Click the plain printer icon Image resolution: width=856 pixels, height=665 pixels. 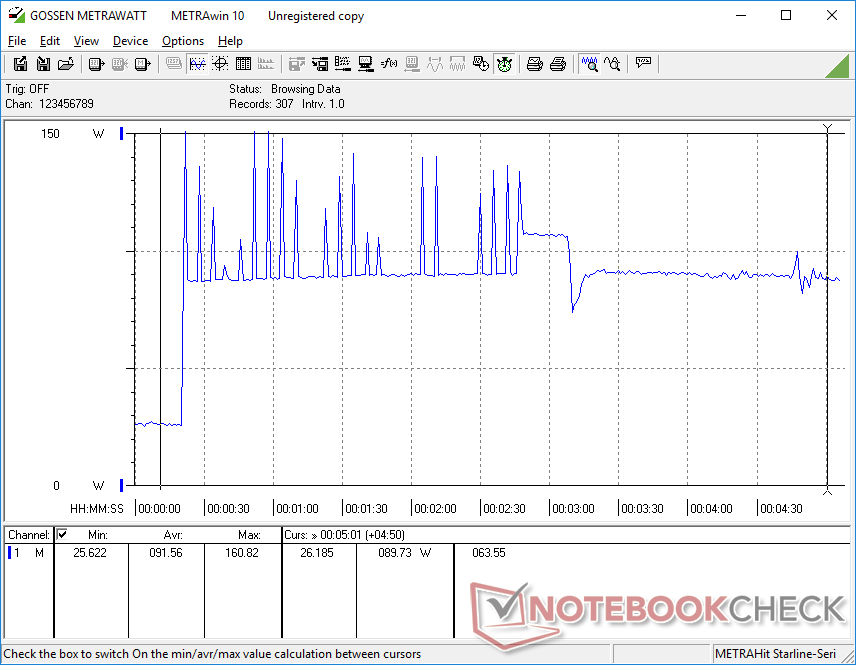[x=557, y=64]
